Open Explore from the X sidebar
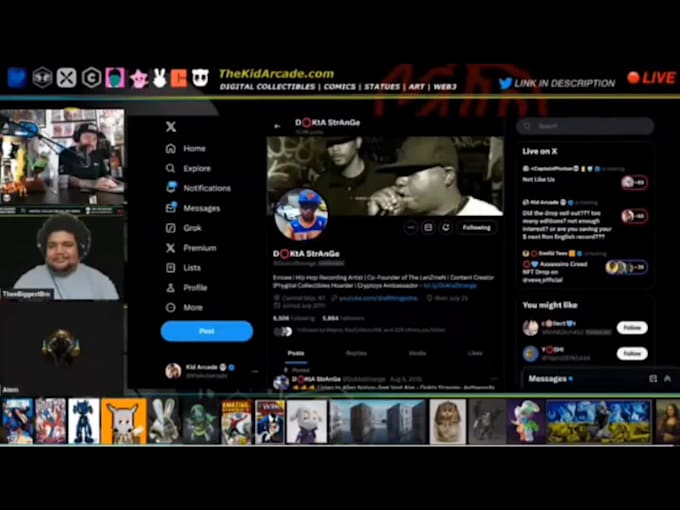This screenshot has height=510, width=680. tap(188, 168)
